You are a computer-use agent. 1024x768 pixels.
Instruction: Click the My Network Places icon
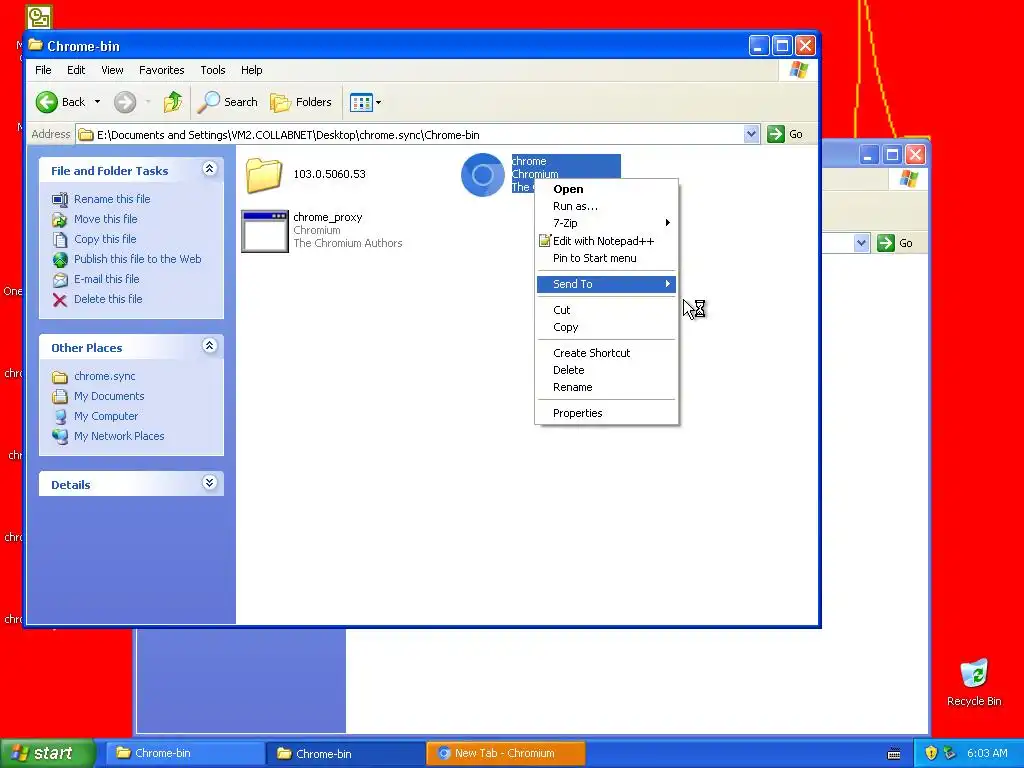click(x=59, y=436)
